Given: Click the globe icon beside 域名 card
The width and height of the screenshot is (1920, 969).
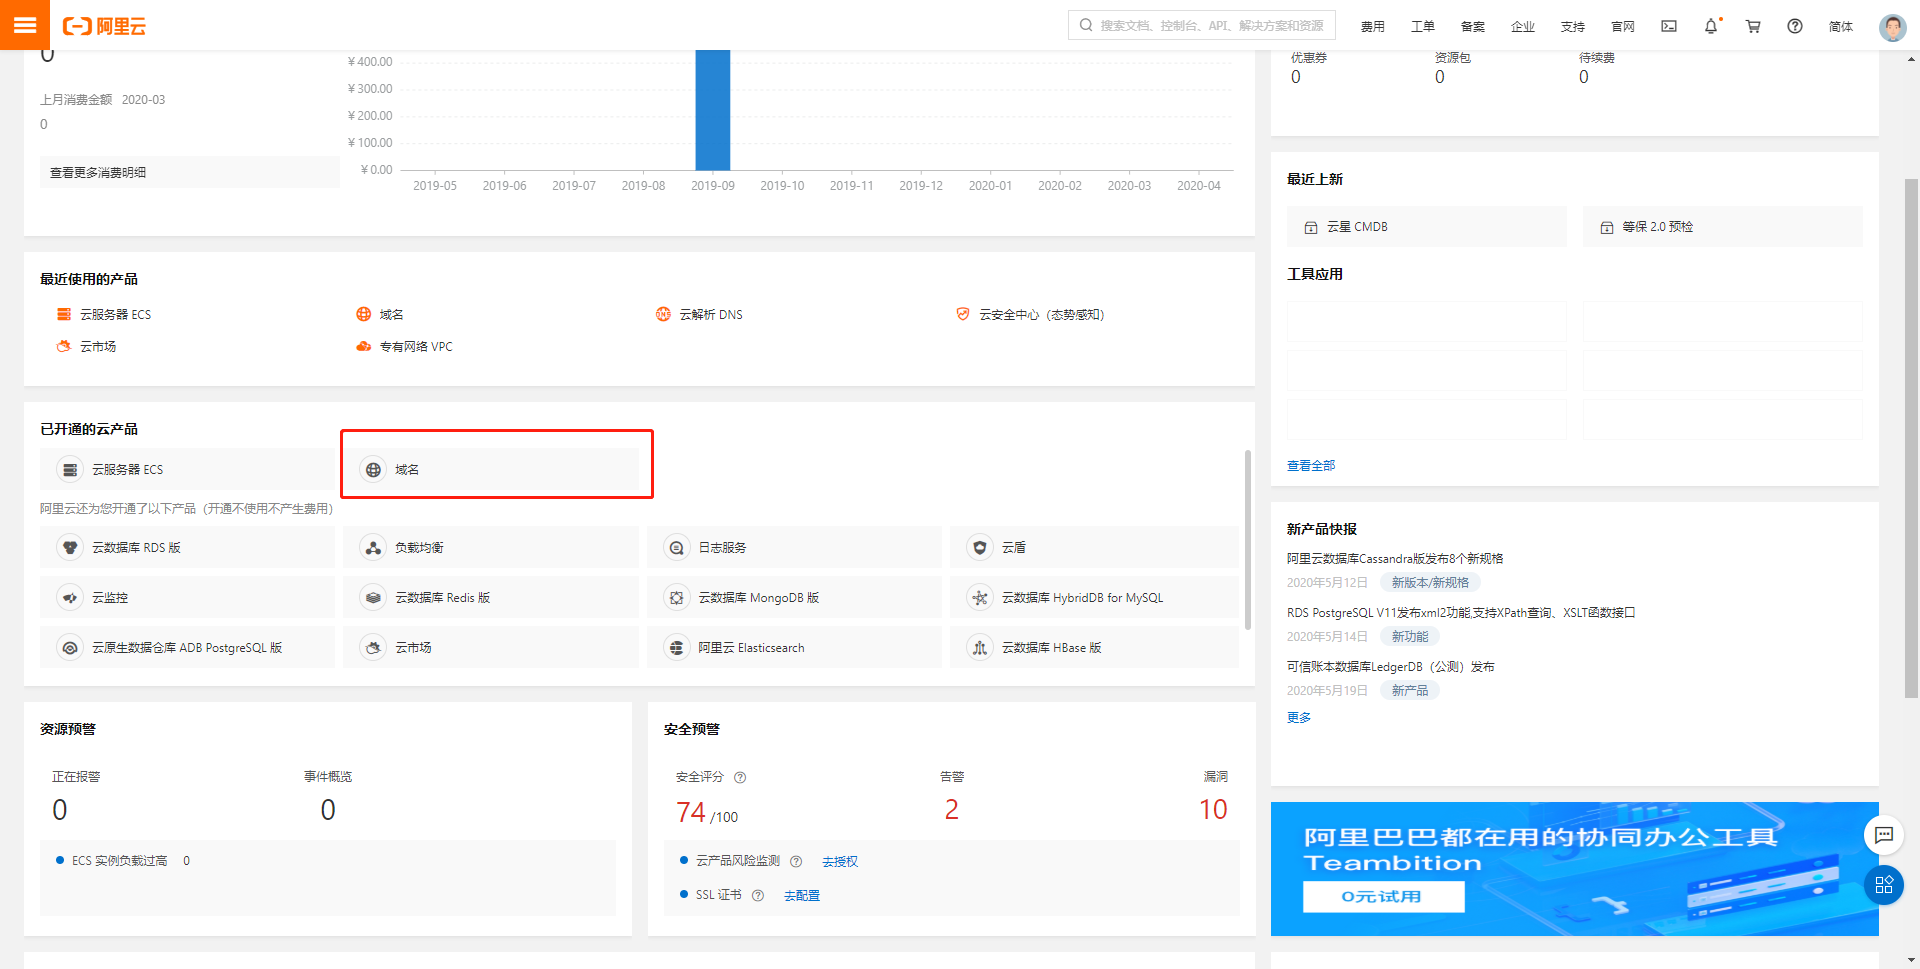Looking at the screenshot, I should [373, 469].
